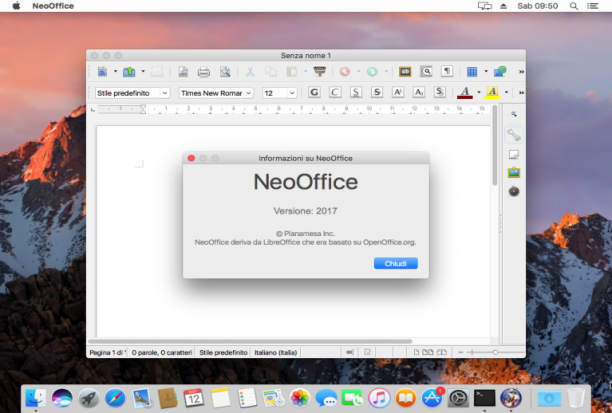Expand the font color dropdown arrow
The image size is (612, 413).
click(479, 93)
